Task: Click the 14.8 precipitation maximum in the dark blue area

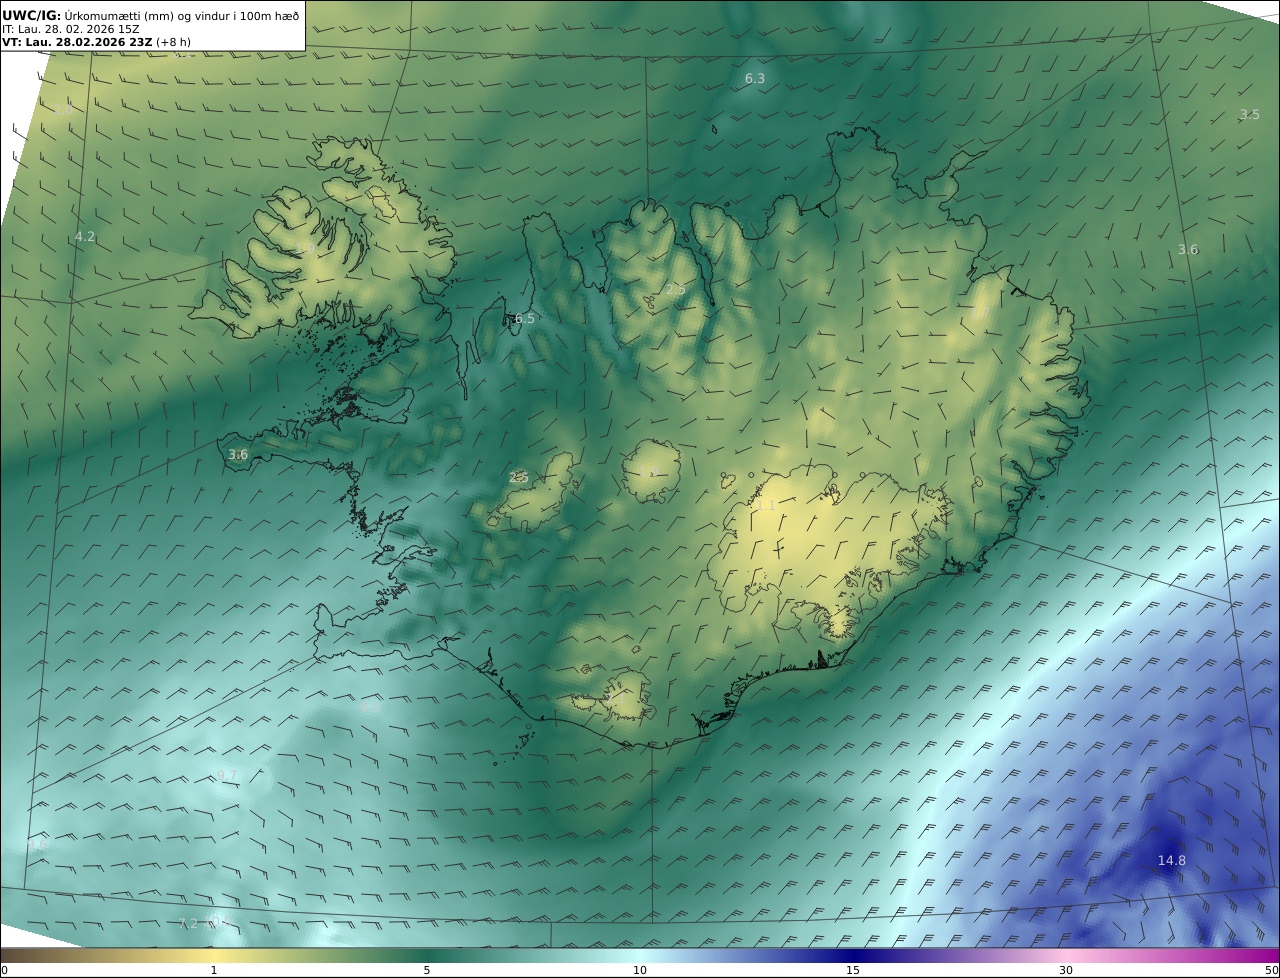Action: point(1172,861)
